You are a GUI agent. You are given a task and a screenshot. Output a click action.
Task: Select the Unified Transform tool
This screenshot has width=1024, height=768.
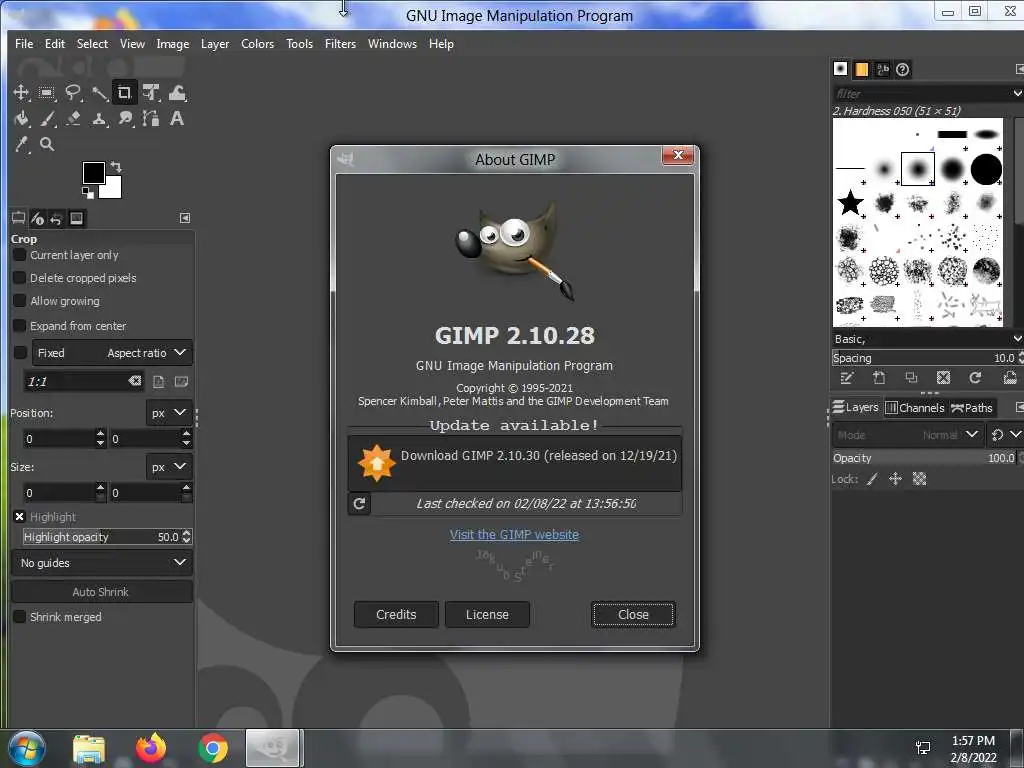[x=151, y=93]
